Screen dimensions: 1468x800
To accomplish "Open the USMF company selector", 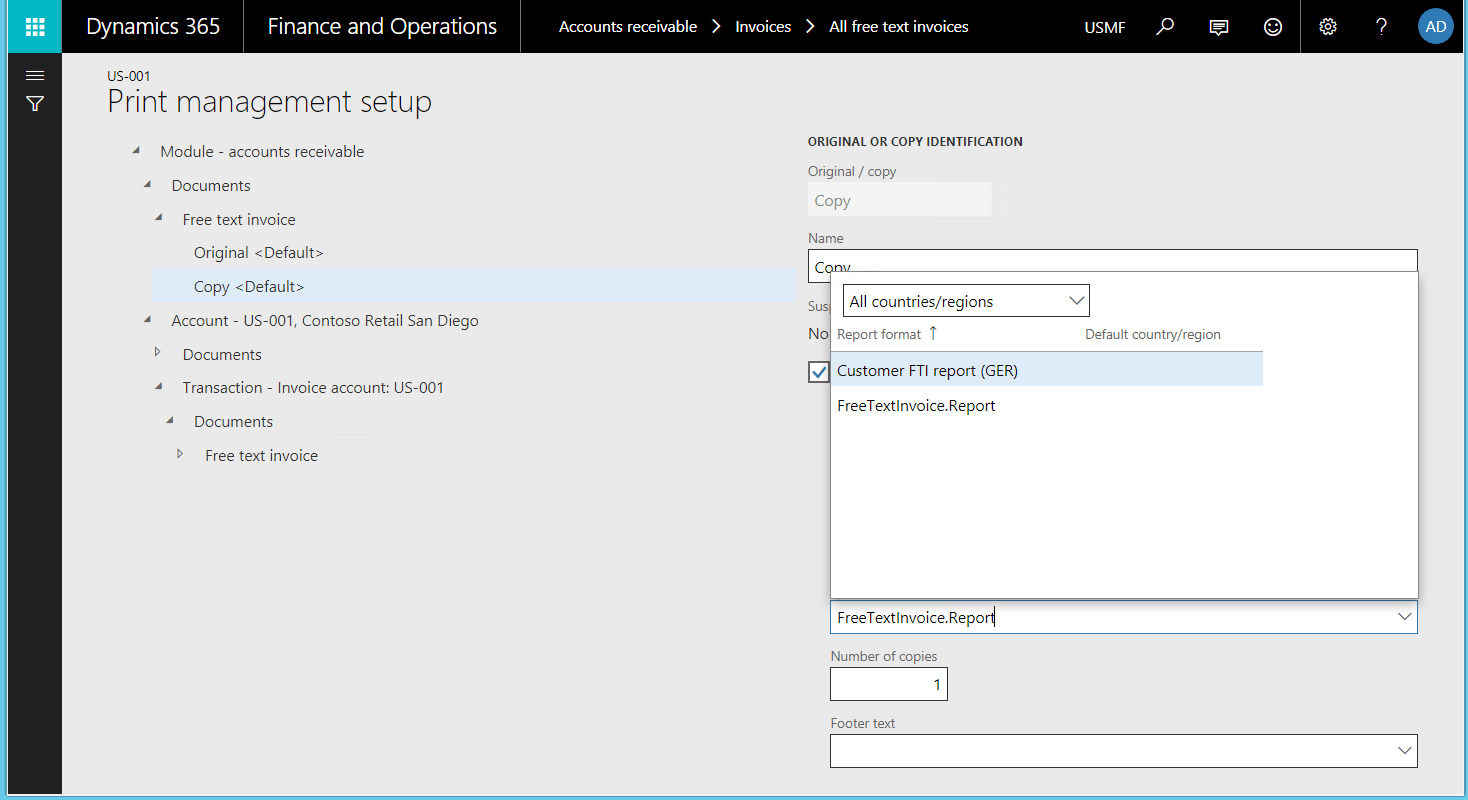I will point(1104,27).
